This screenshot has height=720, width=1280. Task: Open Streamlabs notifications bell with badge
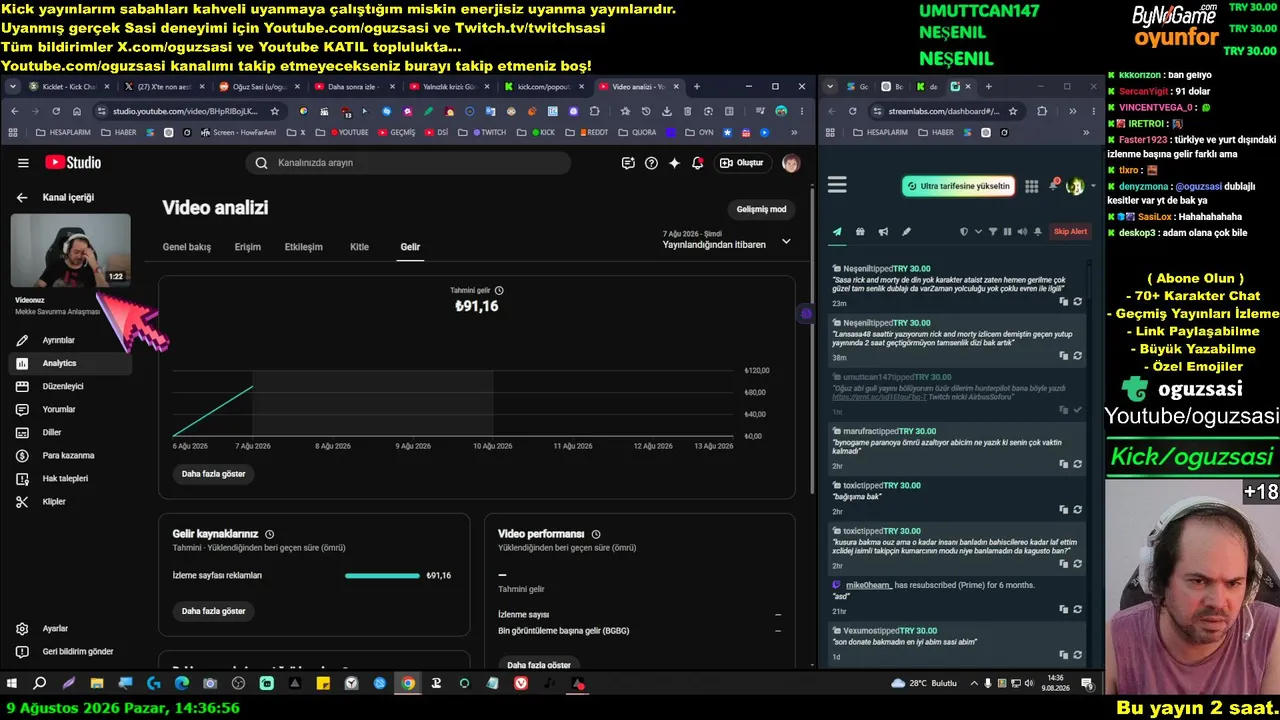point(1054,185)
